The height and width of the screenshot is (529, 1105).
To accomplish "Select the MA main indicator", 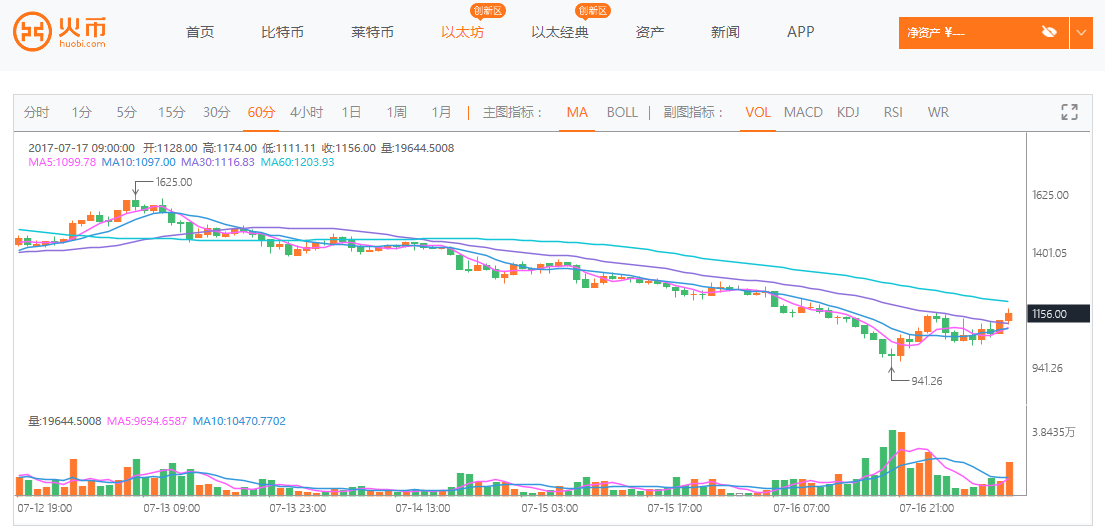I will 577,112.
